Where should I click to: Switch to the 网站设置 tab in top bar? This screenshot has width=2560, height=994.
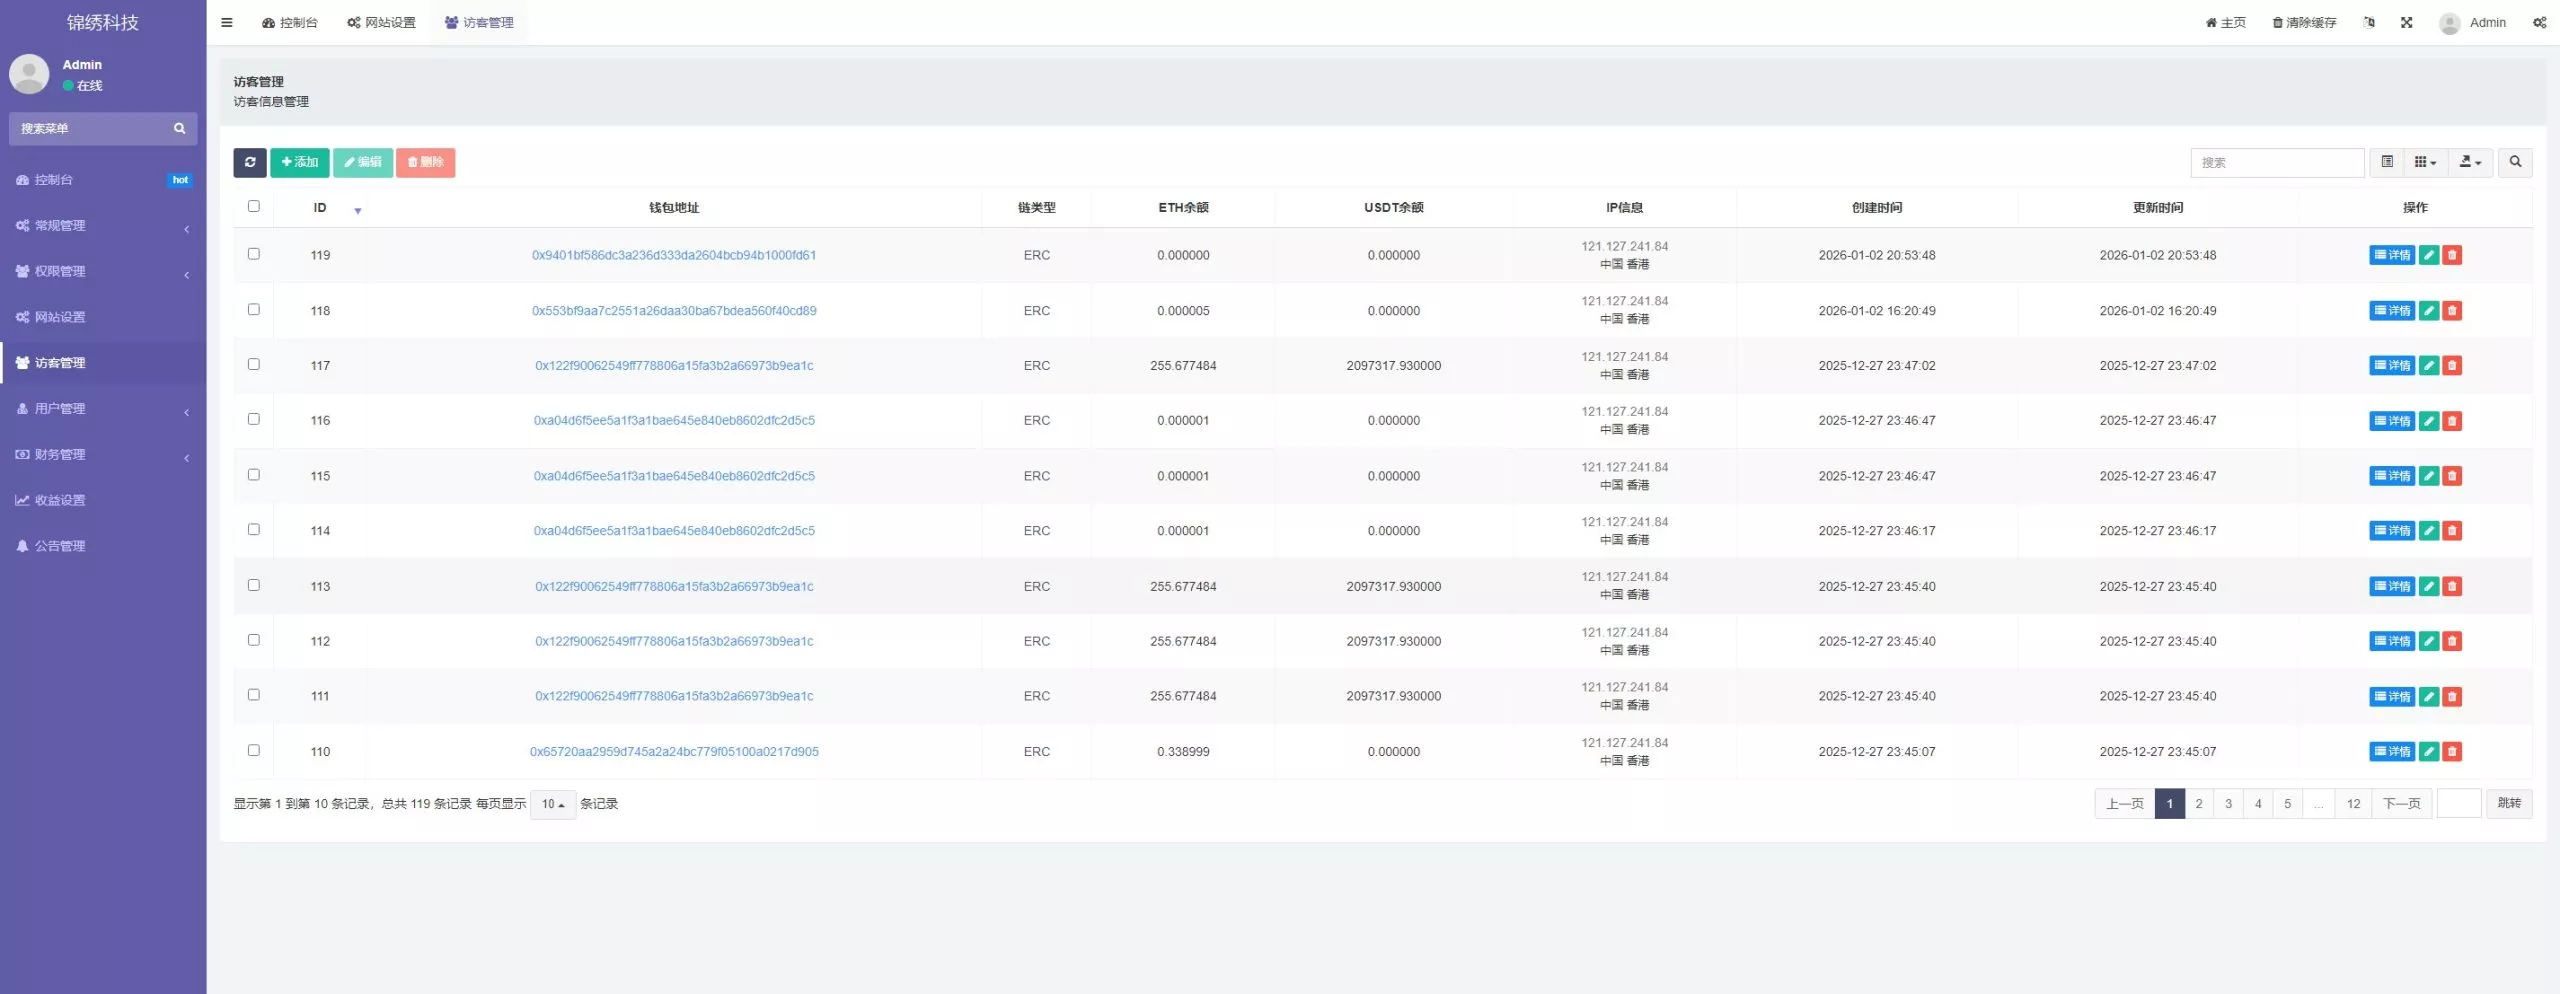(x=381, y=22)
